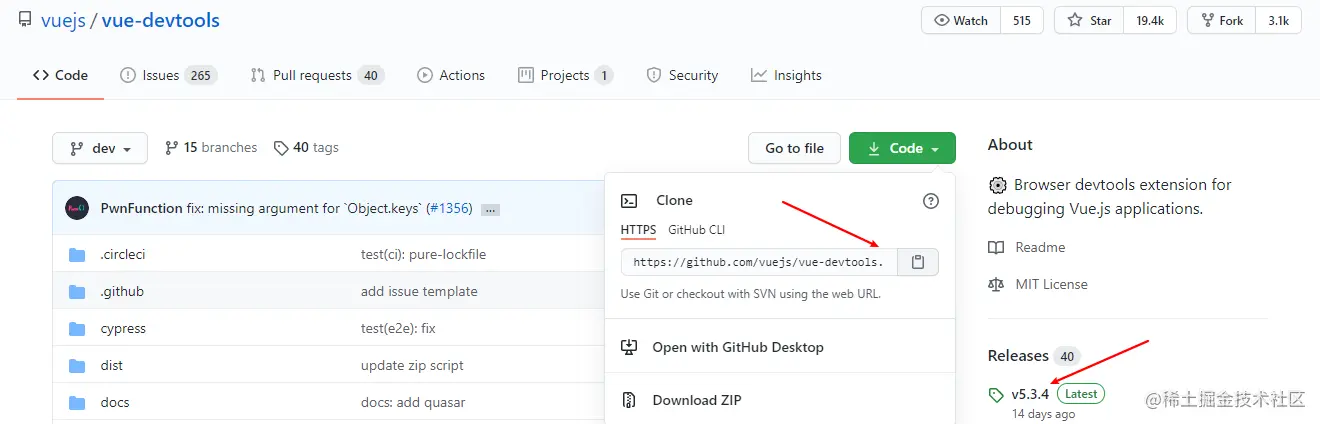Screen dimensions: 1320x424
Task: Click the dist folder icon
Action: tap(77, 365)
